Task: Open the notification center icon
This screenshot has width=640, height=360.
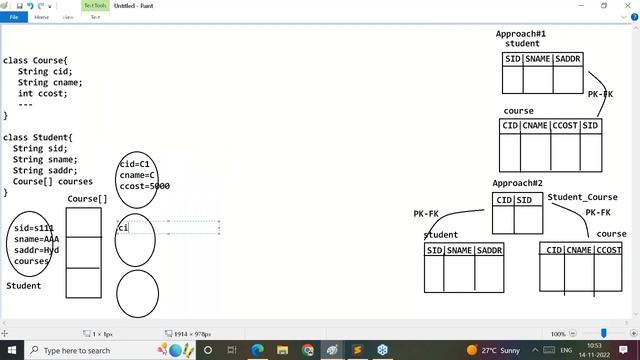Action: 623,350
